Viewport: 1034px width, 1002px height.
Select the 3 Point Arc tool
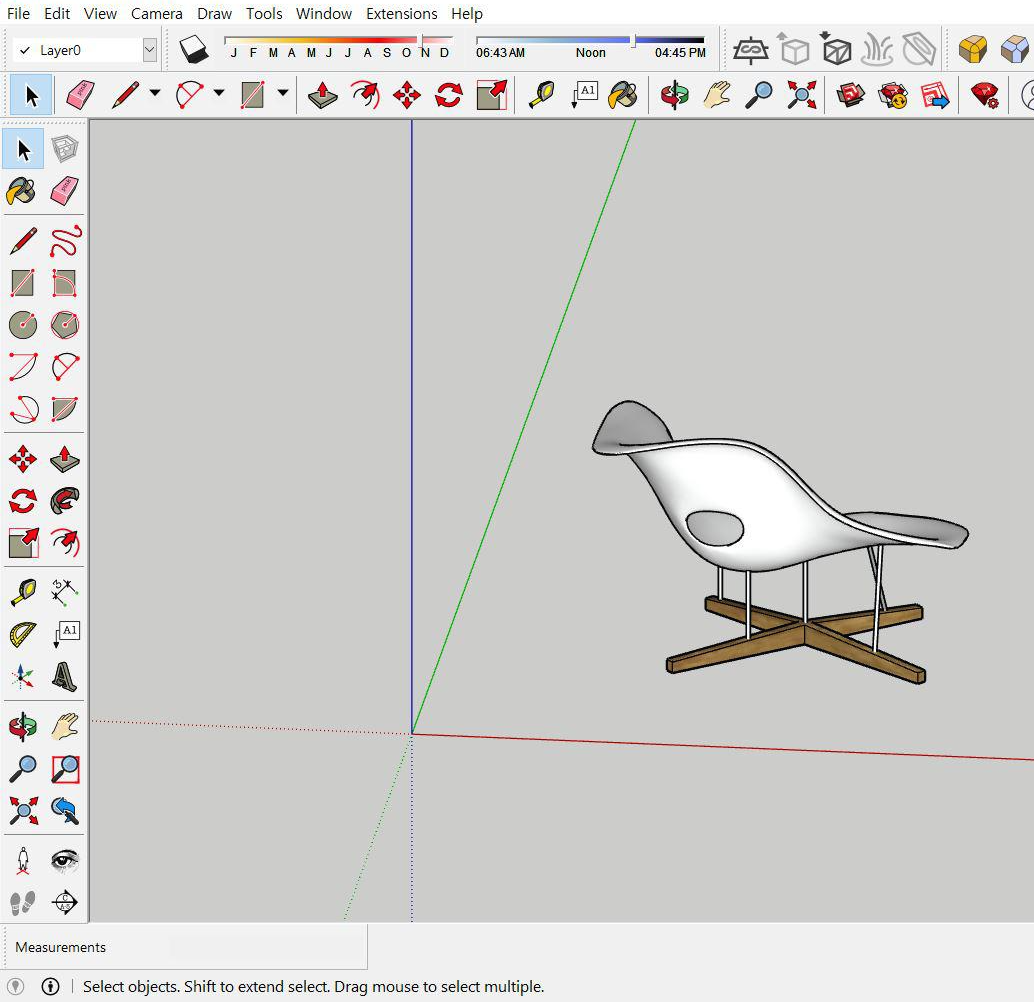coord(23,409)
